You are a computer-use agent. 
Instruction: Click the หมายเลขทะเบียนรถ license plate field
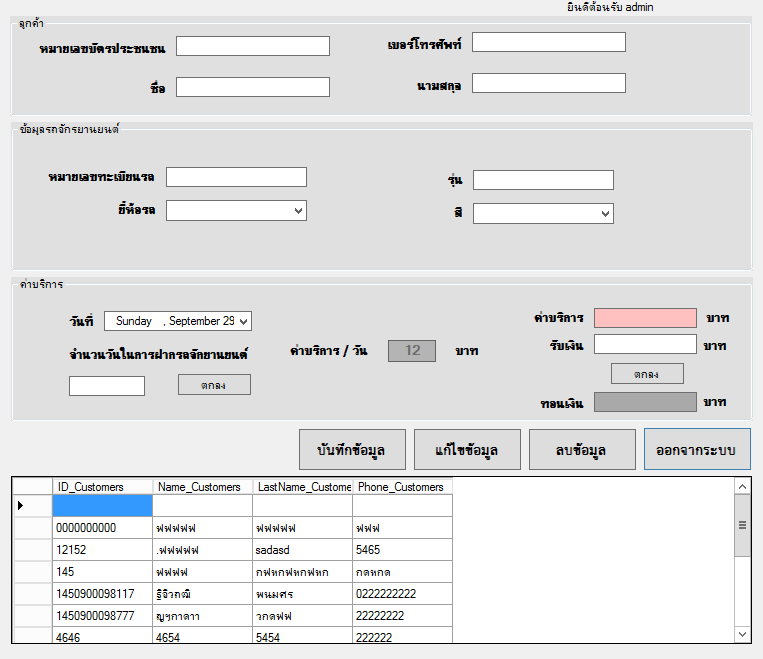[x=236, y=177]
